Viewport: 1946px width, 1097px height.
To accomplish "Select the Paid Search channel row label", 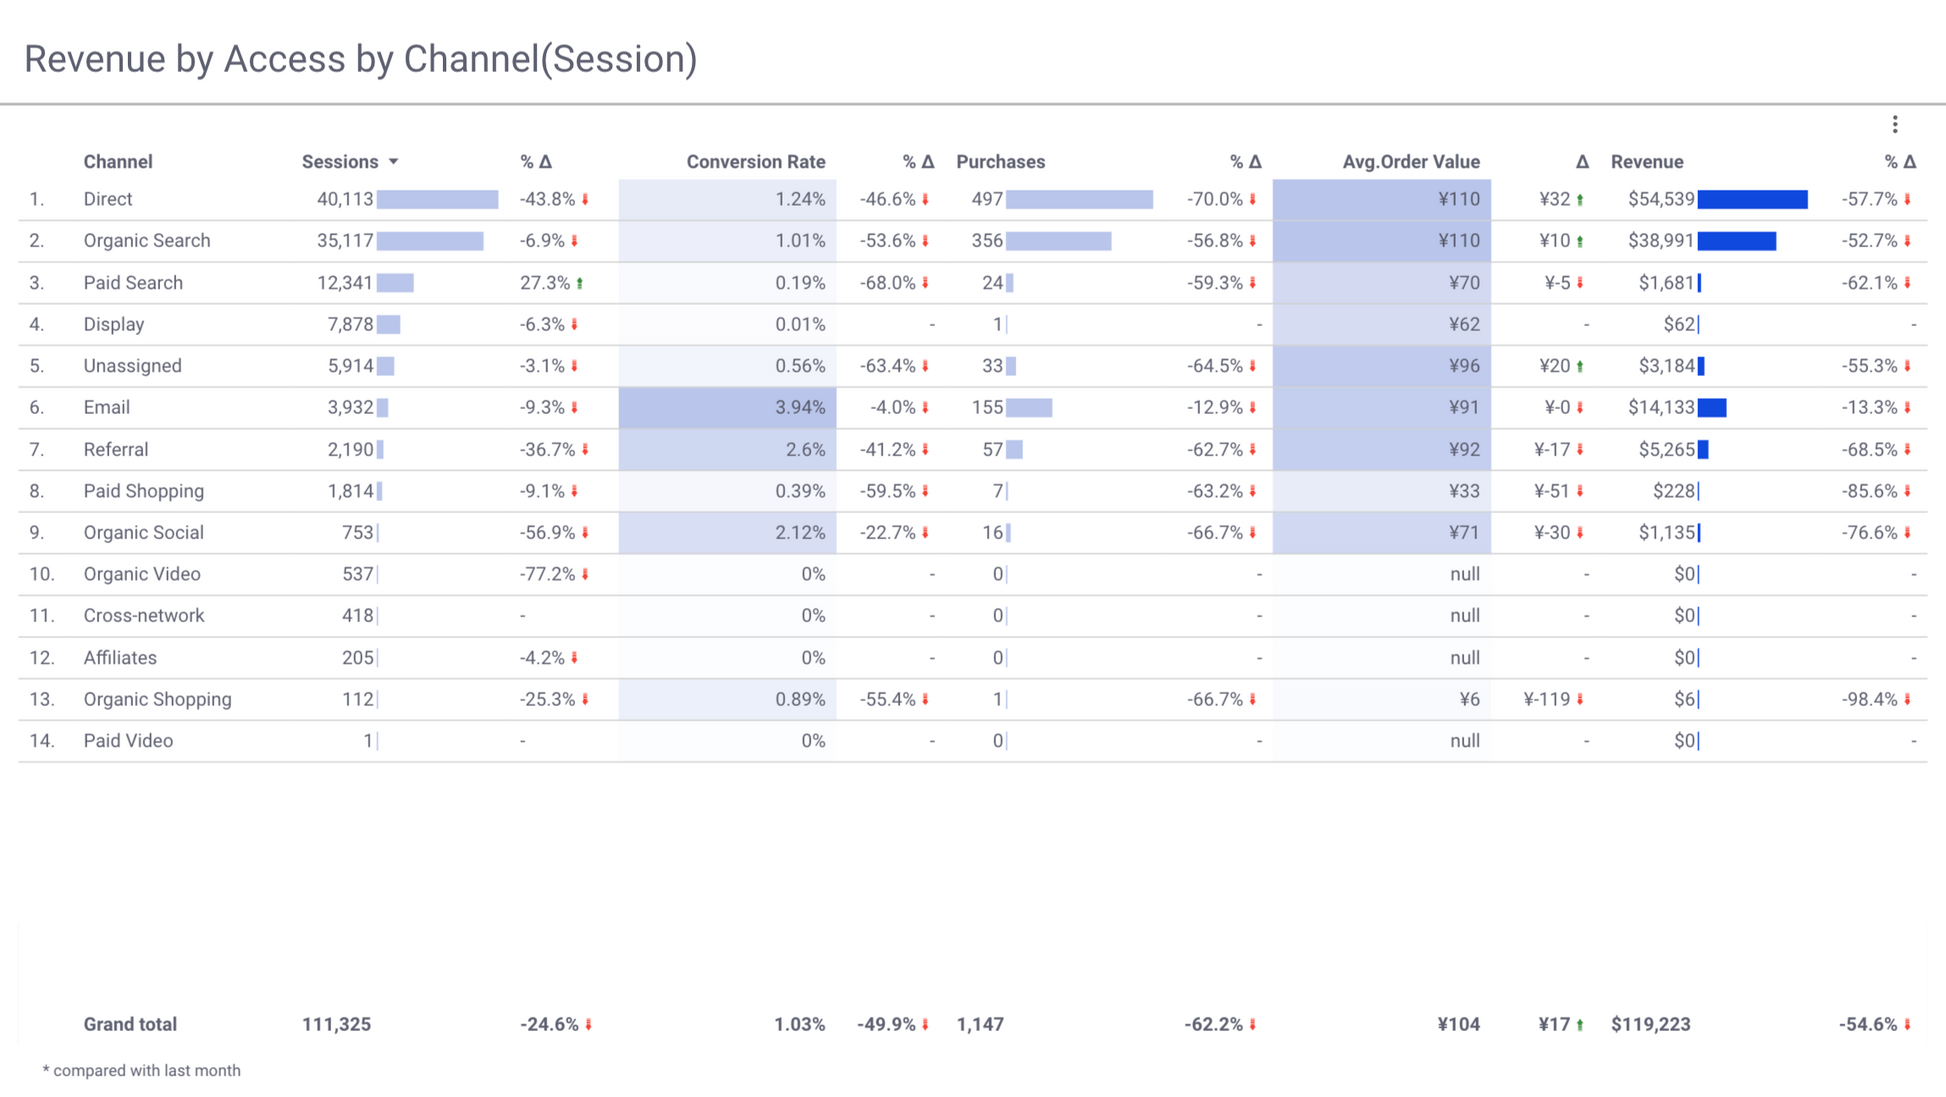I will pyautogui.click(x=133, y=283).
